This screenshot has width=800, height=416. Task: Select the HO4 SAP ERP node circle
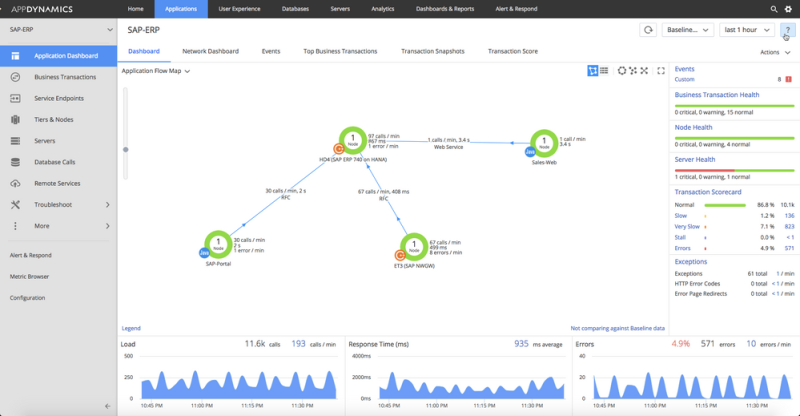point(353,140)
